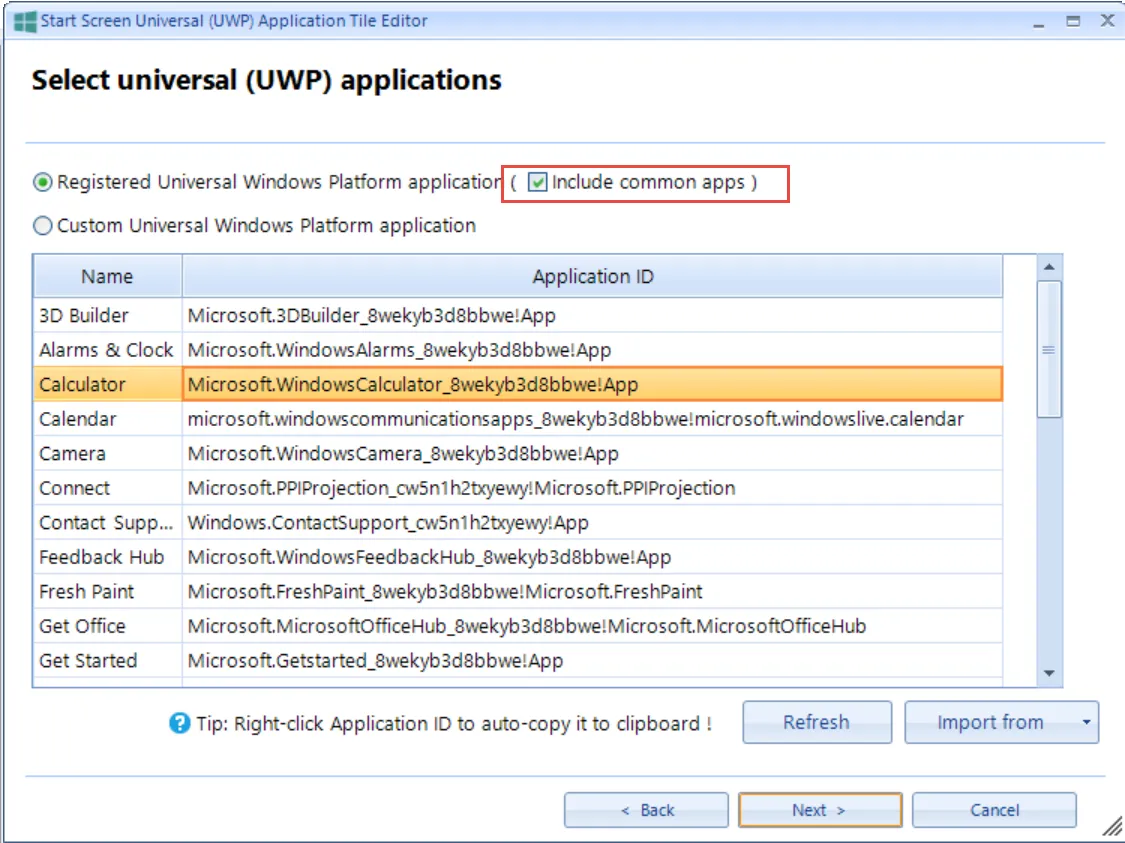Click the vertical scrollbar thumb
Screen dimensions: 1125x843
[x=1049, y=349]
